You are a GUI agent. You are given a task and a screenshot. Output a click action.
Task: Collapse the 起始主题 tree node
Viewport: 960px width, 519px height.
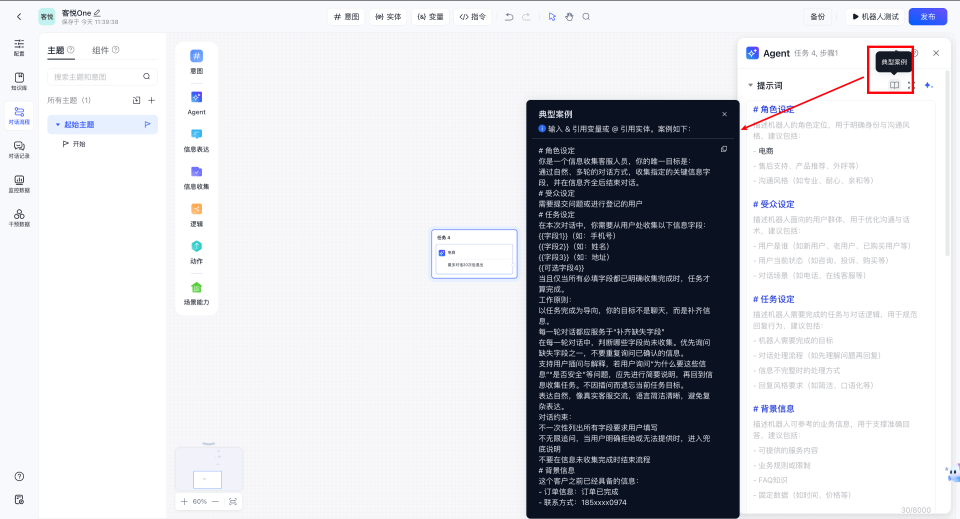(x=58, y=124)
